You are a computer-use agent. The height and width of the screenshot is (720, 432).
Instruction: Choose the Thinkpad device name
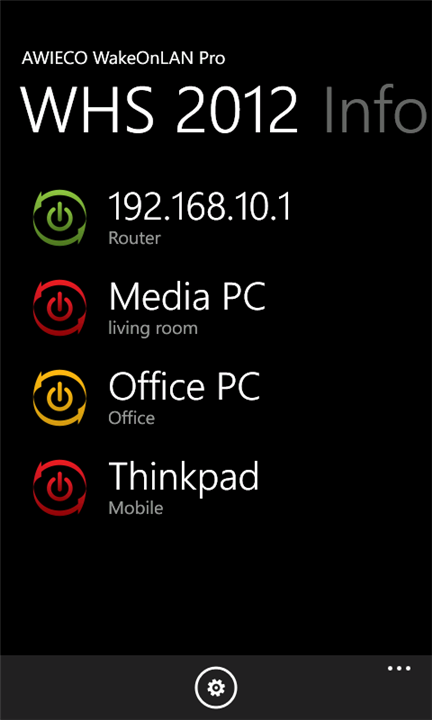184,477
